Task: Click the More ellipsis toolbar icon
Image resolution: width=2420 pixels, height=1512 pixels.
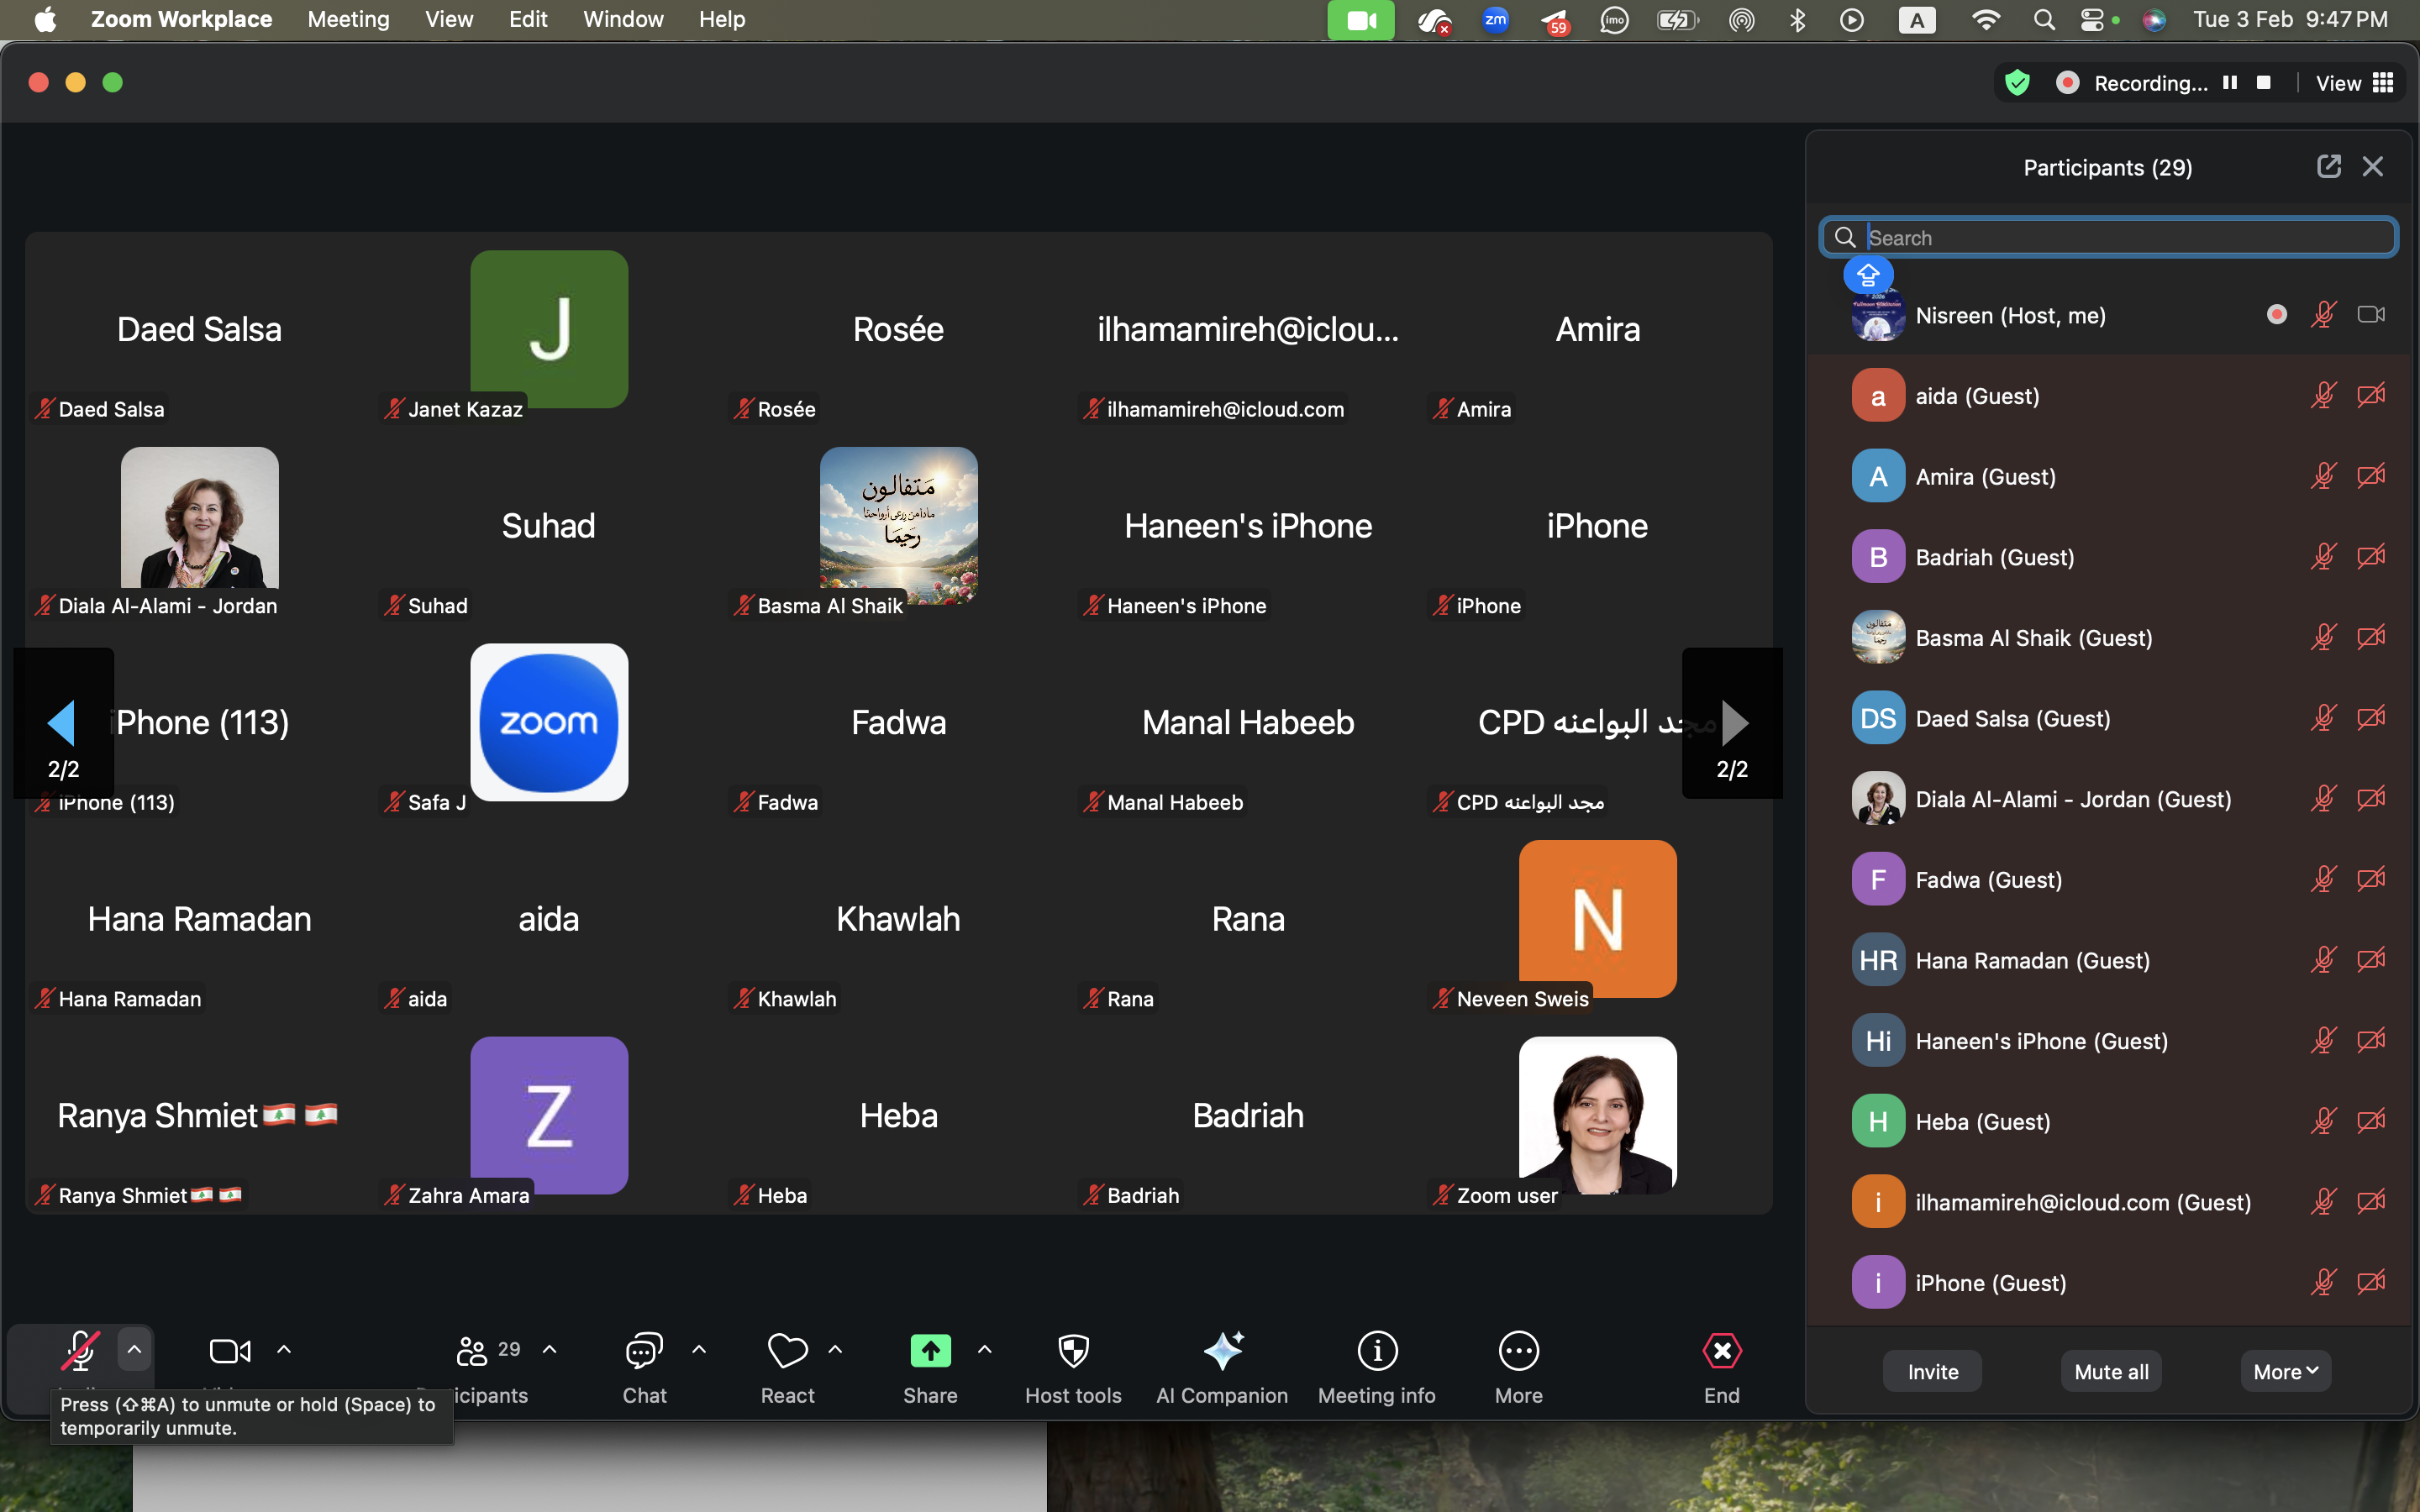Action: click(x=1518, y=1351)
